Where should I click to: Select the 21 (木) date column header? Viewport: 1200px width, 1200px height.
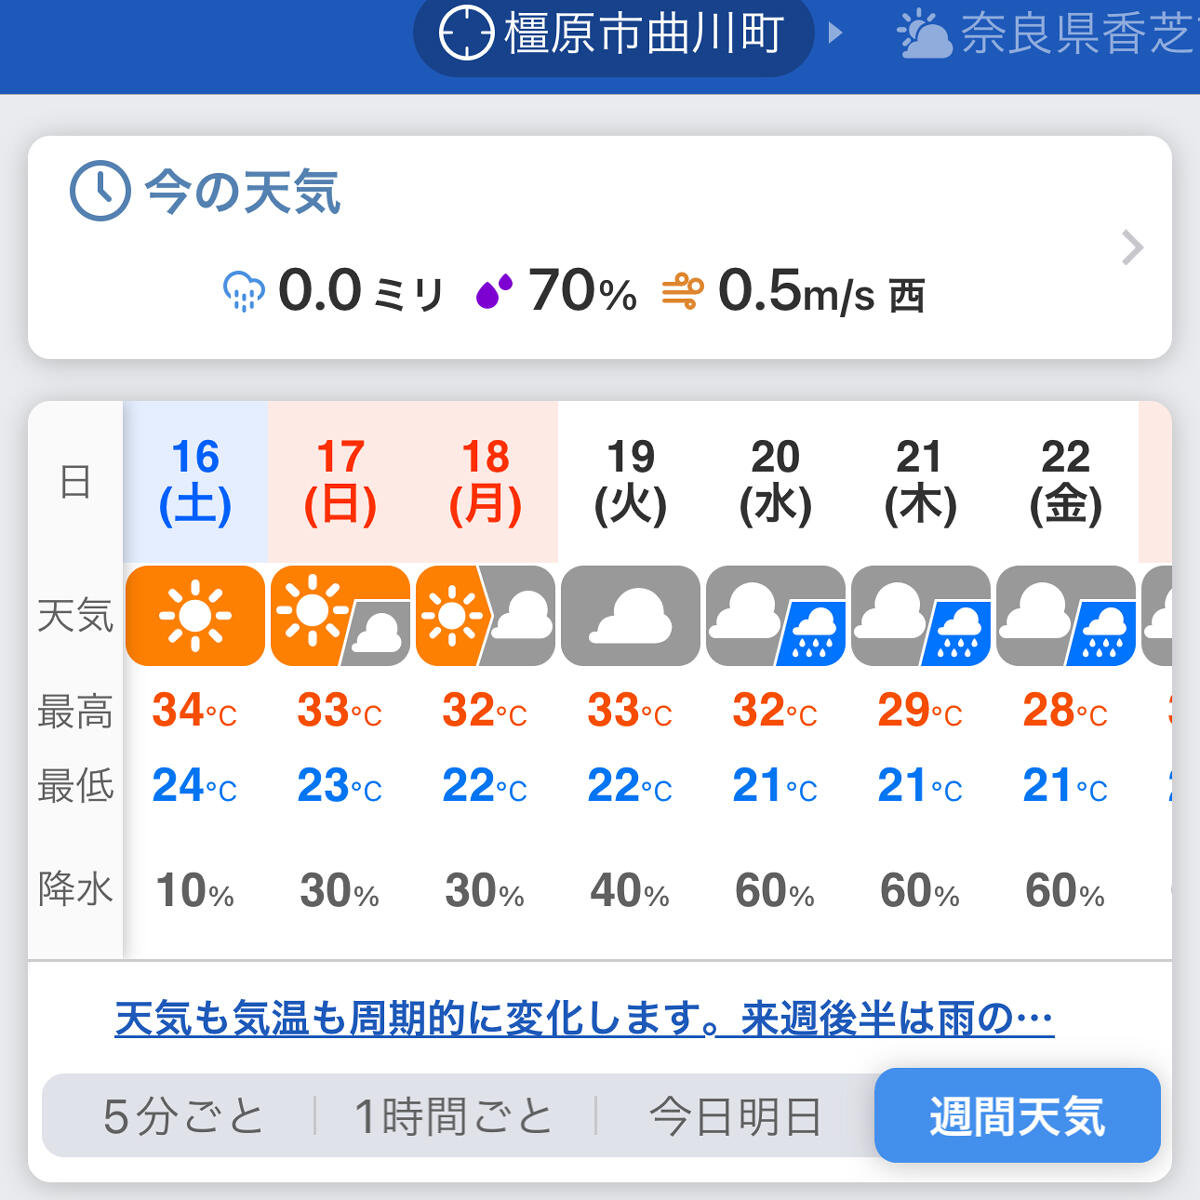tap(920, 482)
